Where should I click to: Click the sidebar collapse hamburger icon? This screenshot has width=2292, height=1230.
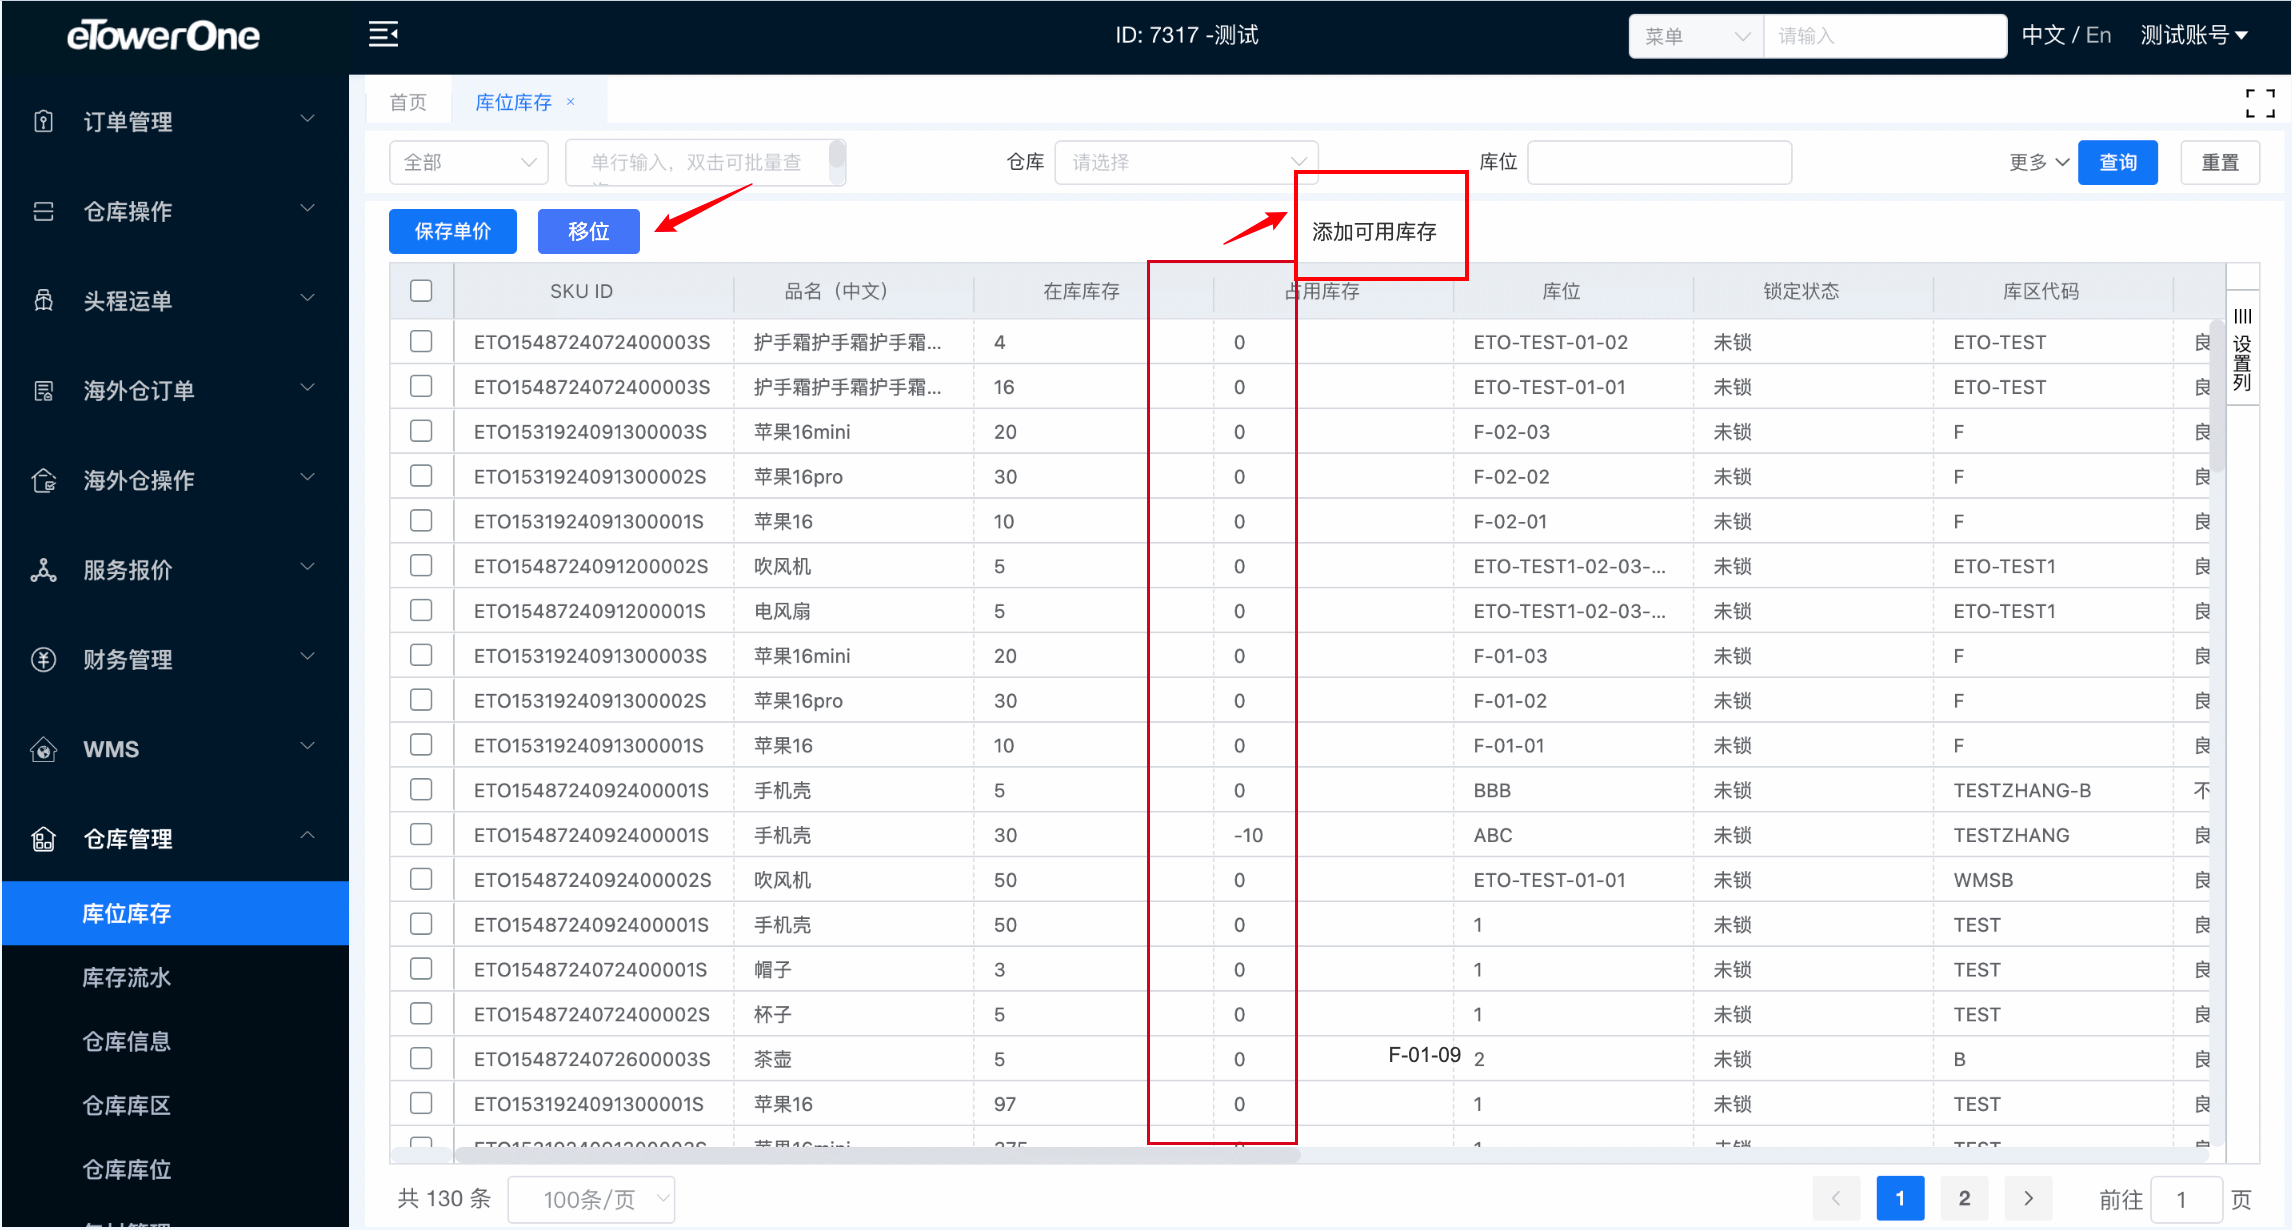click(383, 35)
